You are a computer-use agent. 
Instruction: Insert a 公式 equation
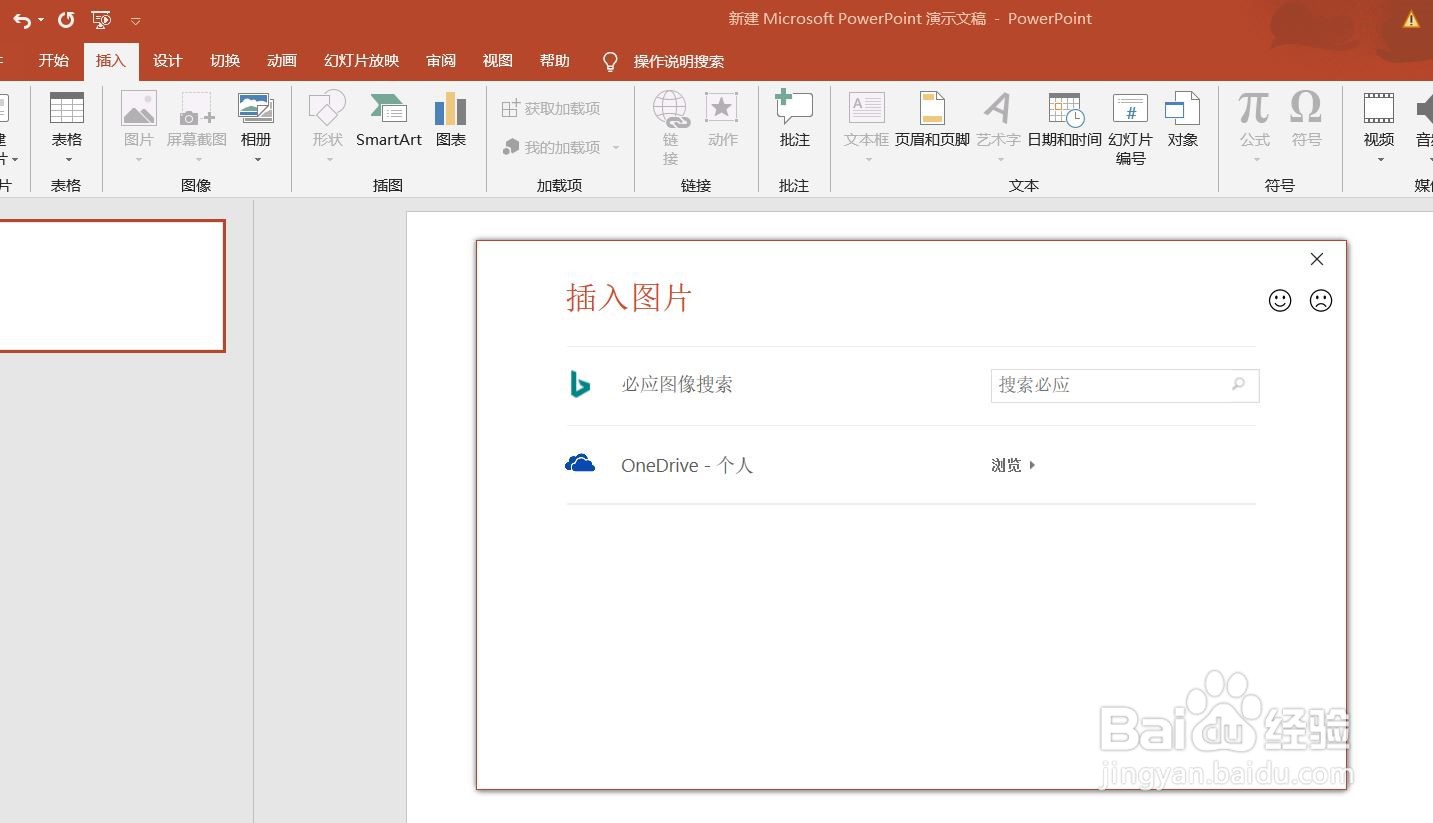point(1254,120)
